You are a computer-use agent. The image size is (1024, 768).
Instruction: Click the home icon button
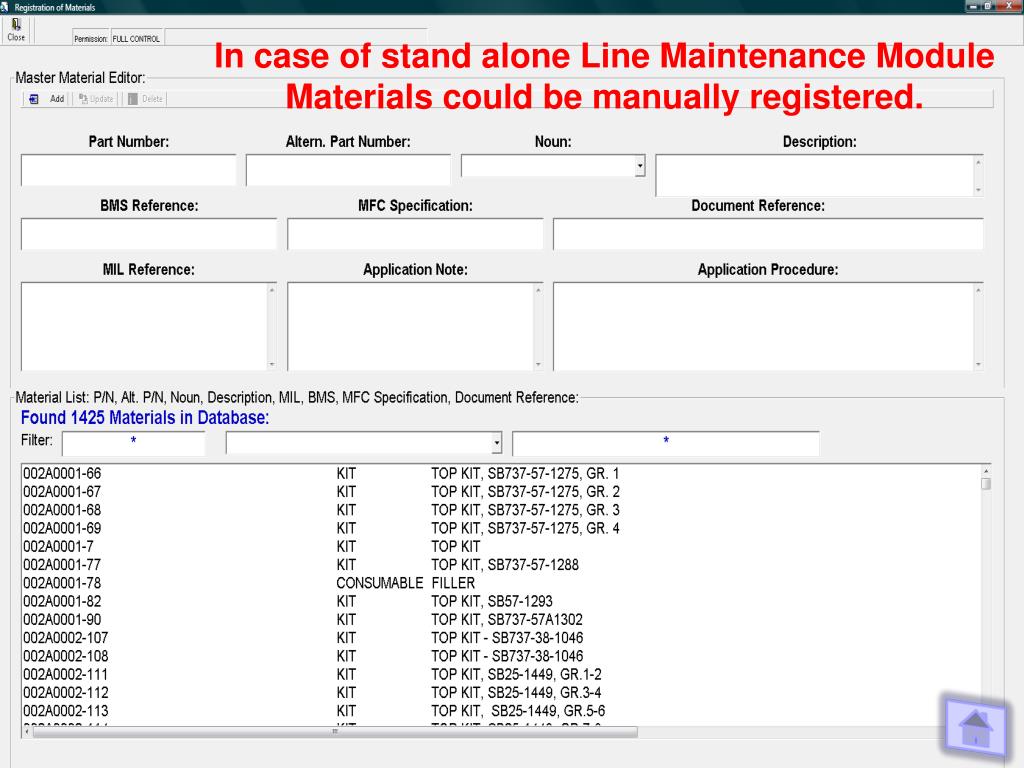coord(974,729)
